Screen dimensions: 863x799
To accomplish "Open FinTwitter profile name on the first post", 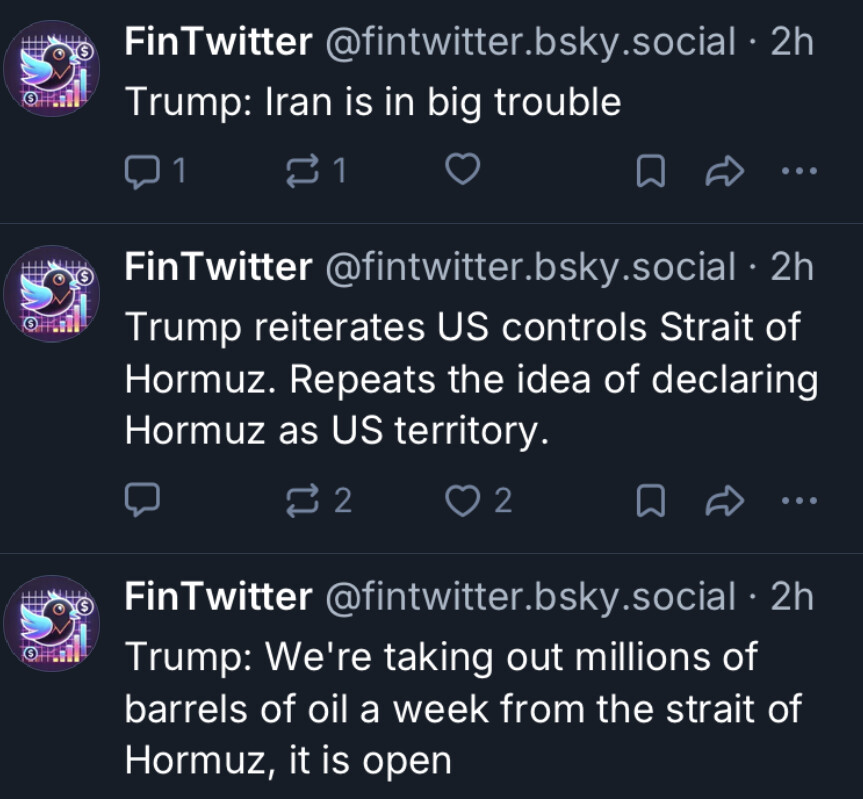I will click(x=219, y=42).
